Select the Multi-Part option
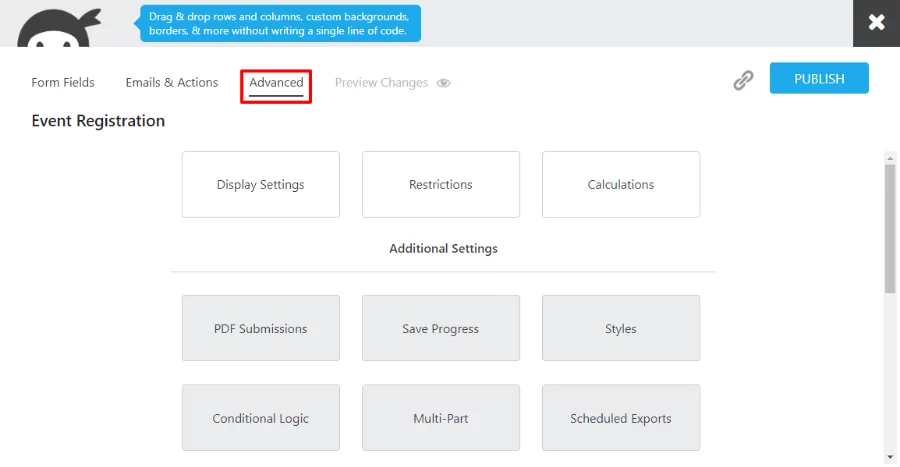This screenshot has height=467, width=900. [441, 419]
